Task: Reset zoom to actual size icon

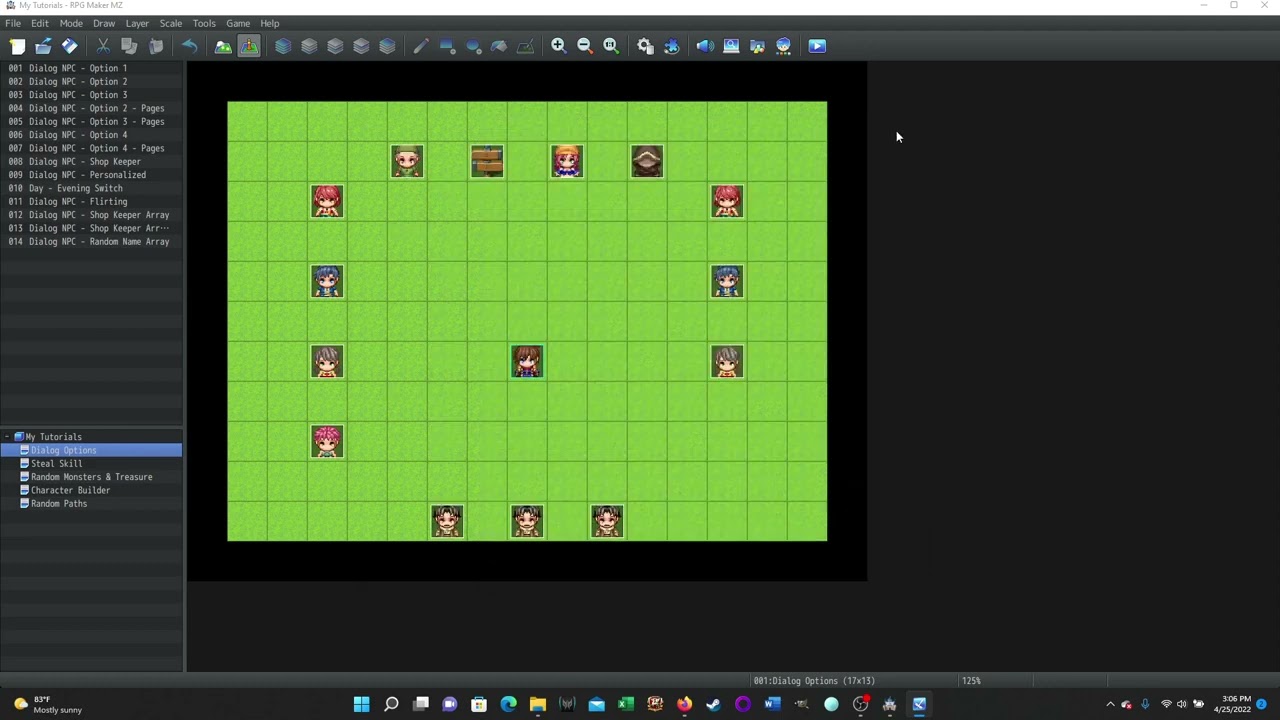Action: click(x=611, y=46)
